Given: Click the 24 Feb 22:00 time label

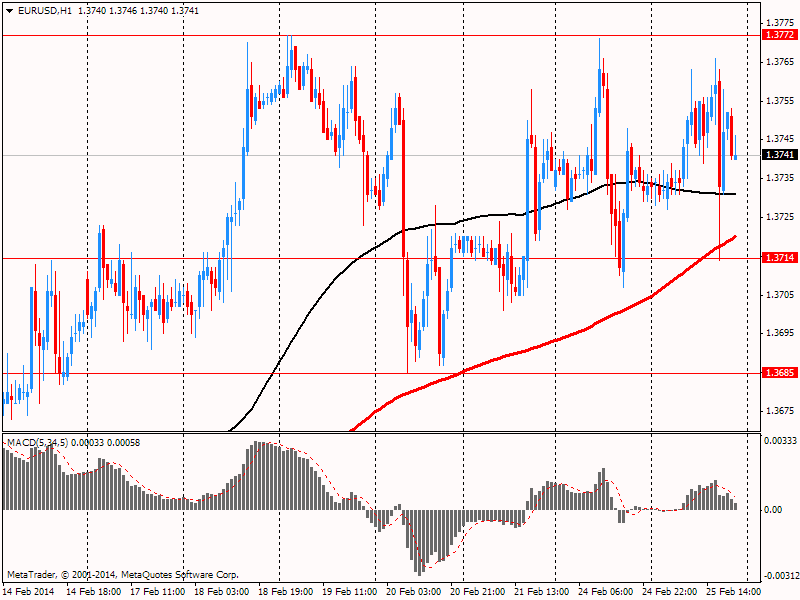Looking at the screenshot, I should (x=669, y=592).
